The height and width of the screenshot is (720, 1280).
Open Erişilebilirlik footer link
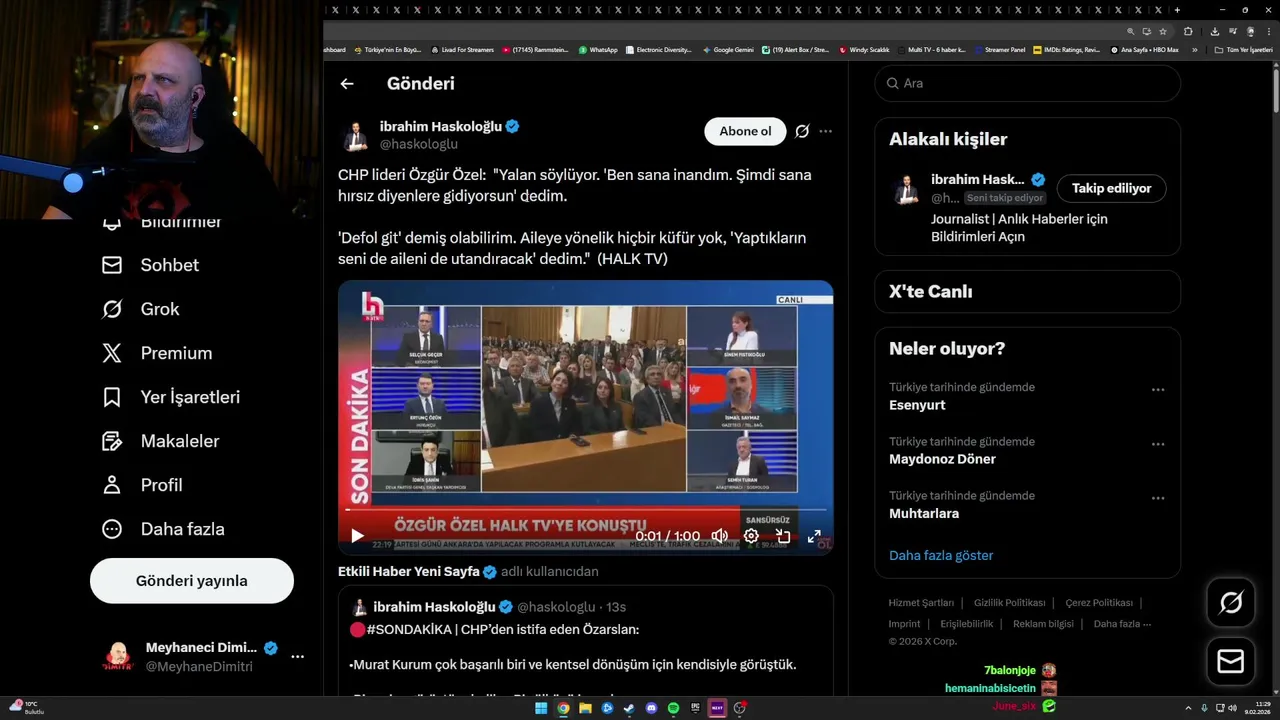(x=967, y=624)
